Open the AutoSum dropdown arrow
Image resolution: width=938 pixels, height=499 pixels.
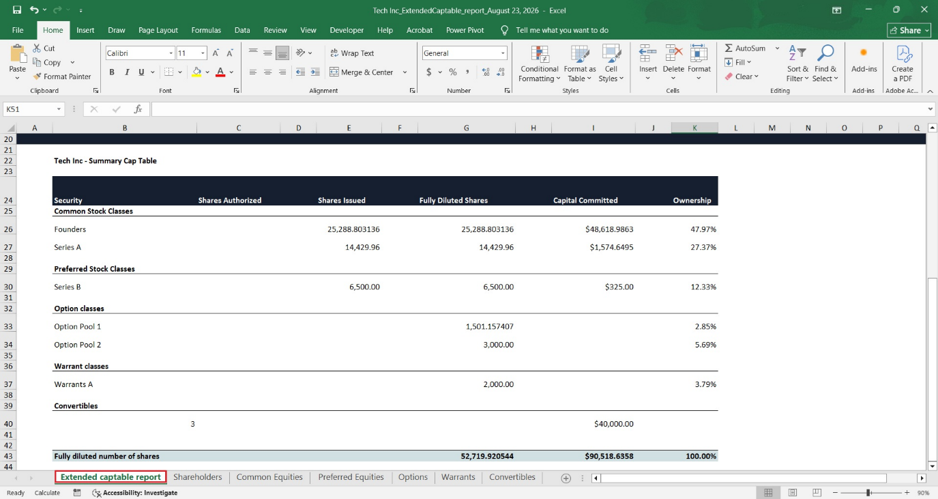(777, 48)
